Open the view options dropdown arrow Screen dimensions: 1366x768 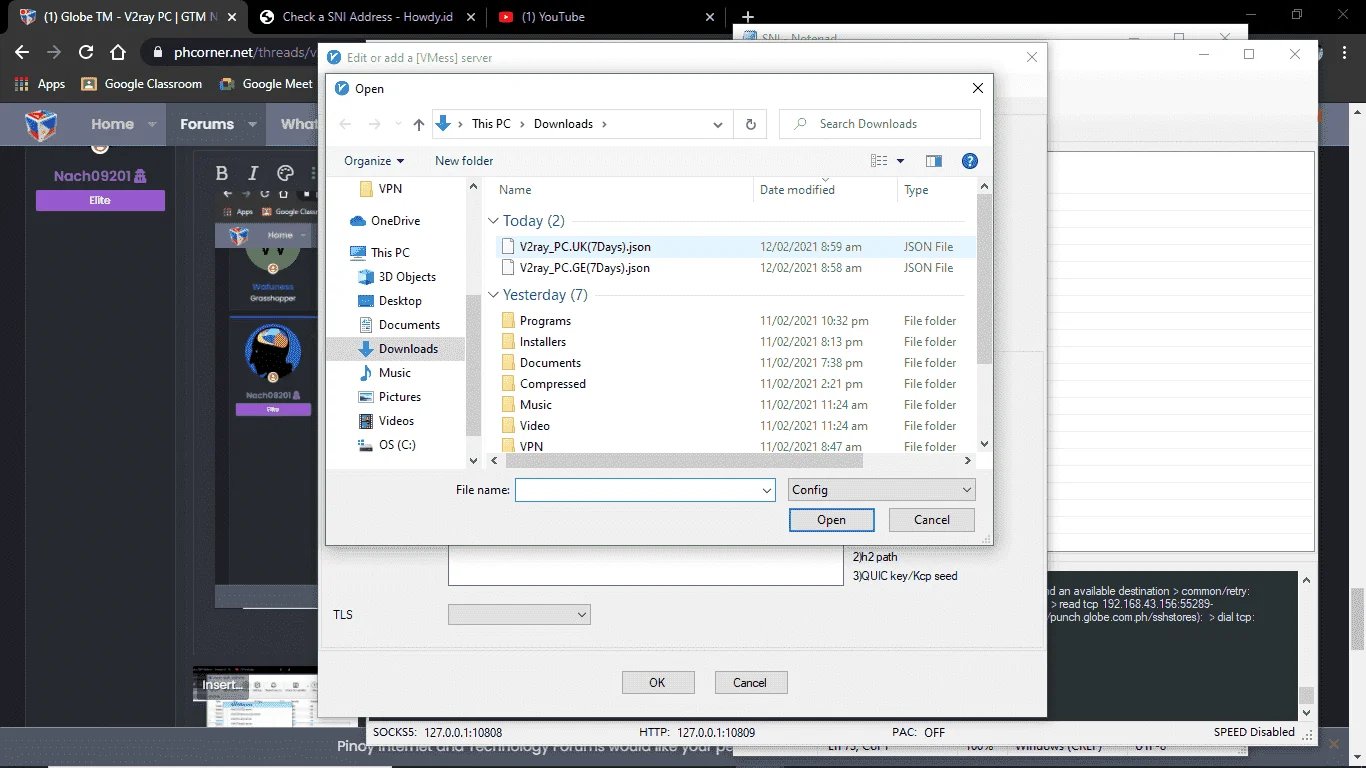pos(900,161)
